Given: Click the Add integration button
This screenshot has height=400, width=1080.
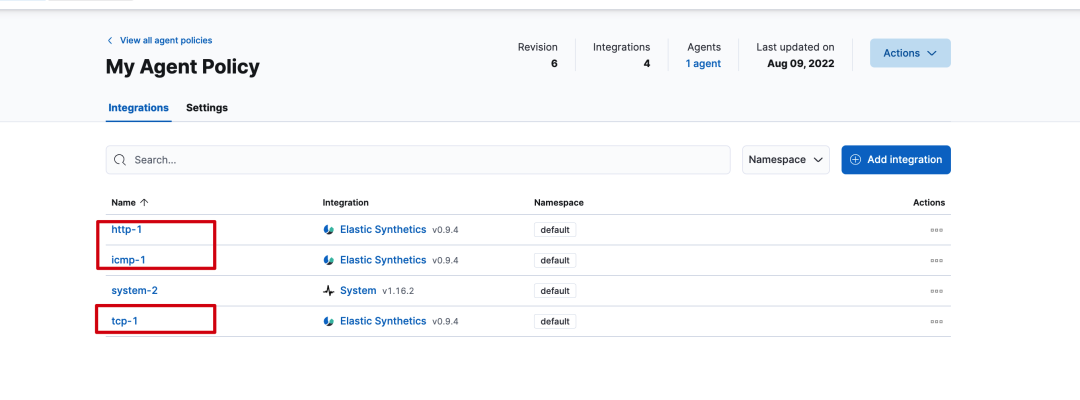Looking at the screenshot, I should tap(896, 160).
